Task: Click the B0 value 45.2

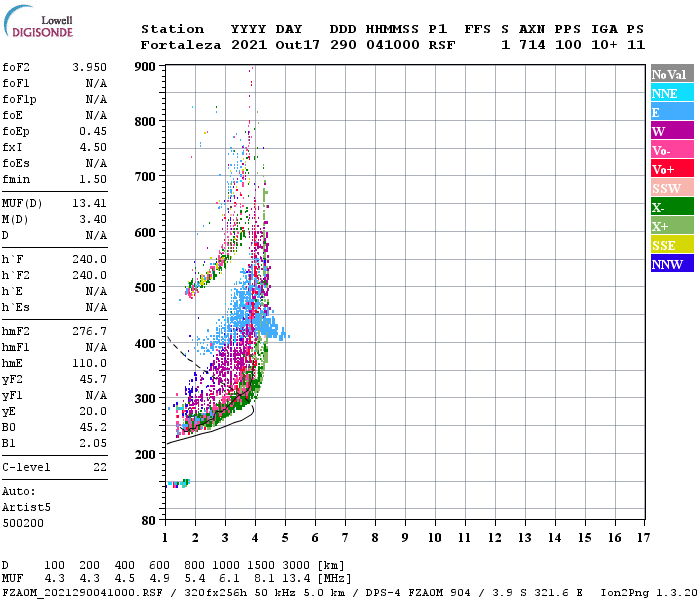Action: coord(93,427)
